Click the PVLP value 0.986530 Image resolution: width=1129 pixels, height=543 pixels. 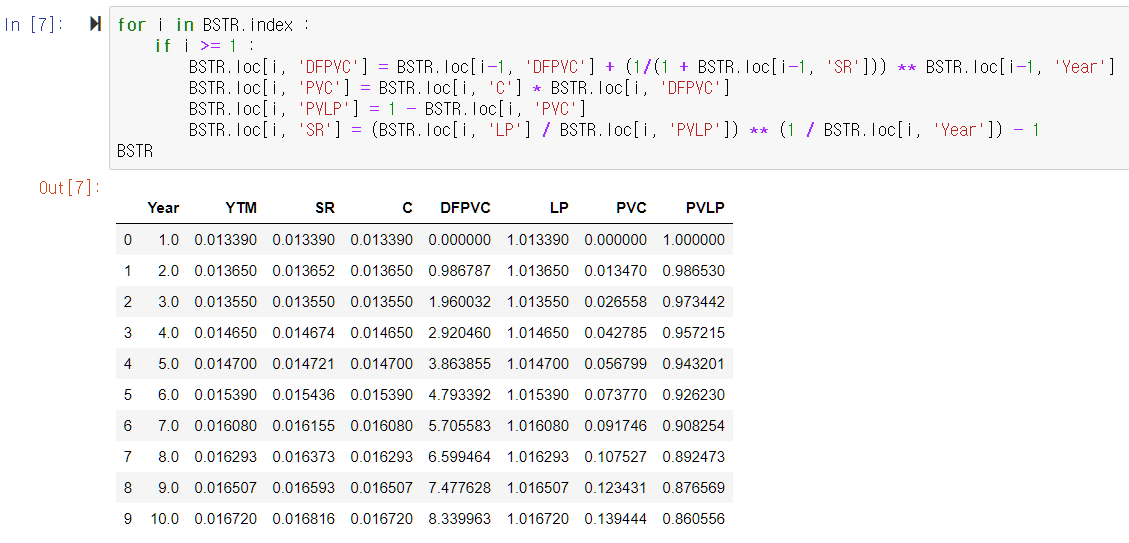tap(693, 271)
